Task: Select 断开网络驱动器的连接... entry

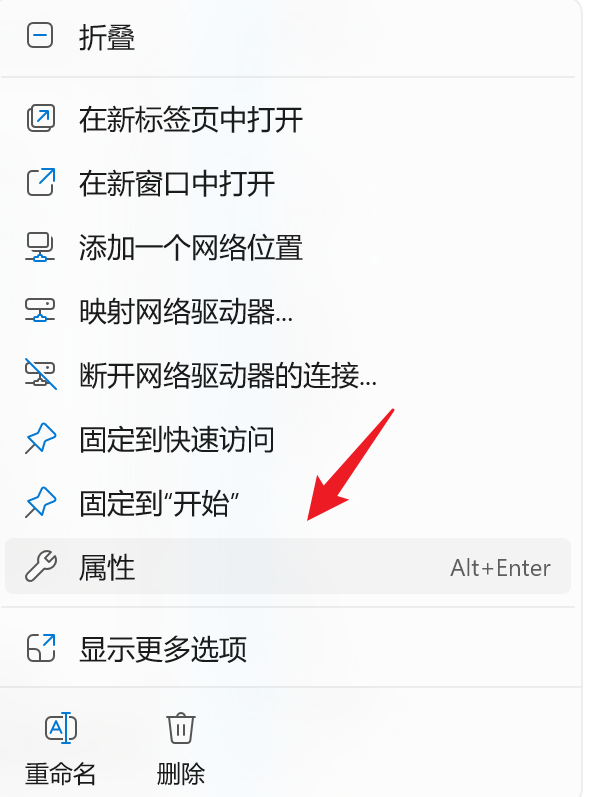Action: tap(228, 376)
